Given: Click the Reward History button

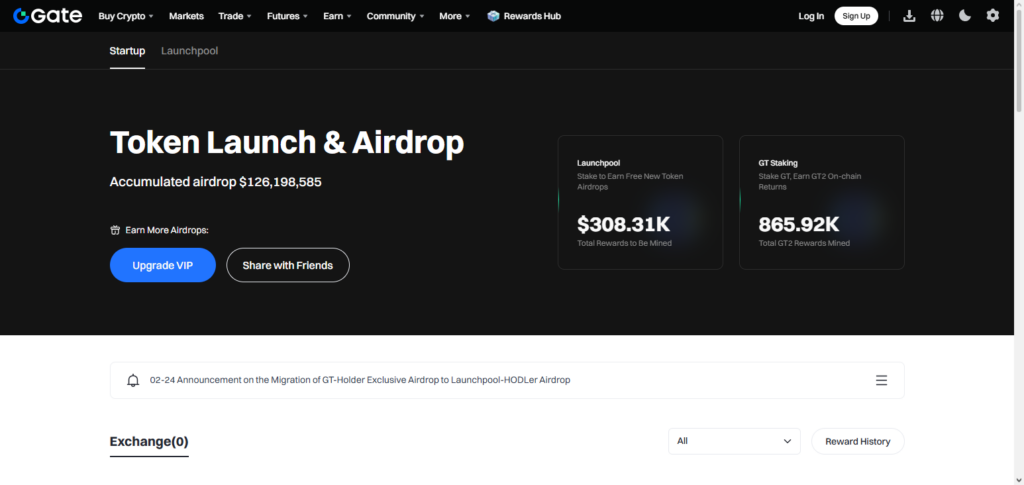Looking at the screenshot, I should (857, 441).
